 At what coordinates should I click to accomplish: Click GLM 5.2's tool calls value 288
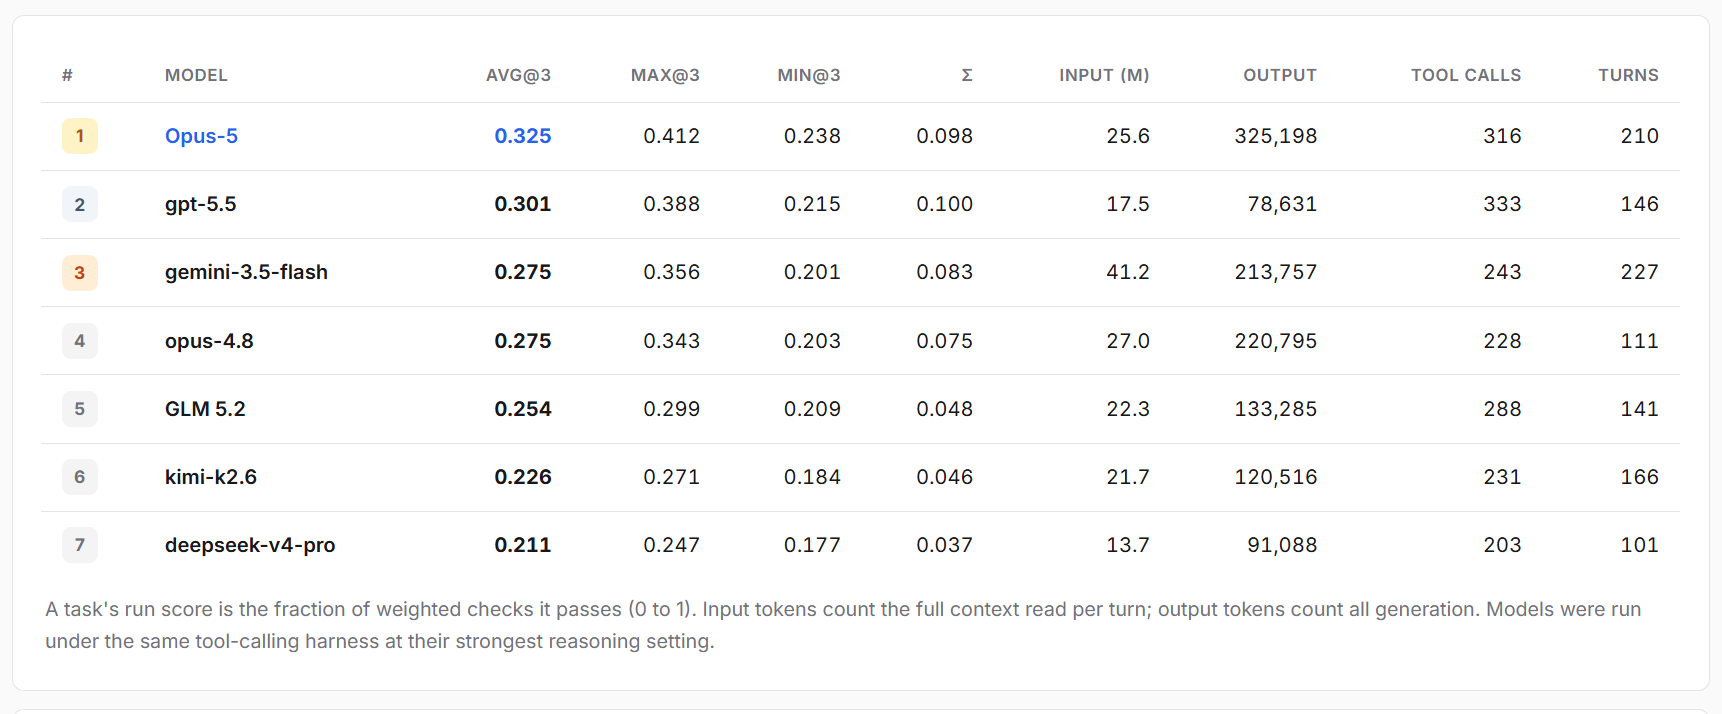(x=1502, y=409)
